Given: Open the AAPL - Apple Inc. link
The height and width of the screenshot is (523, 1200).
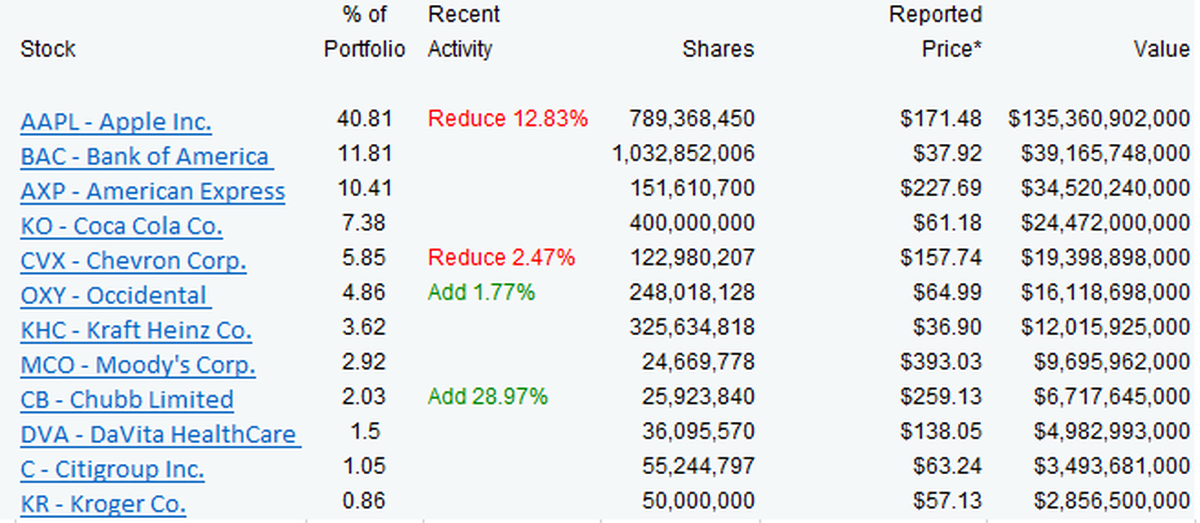Looking at the screenshot, I should pos(115,123).
